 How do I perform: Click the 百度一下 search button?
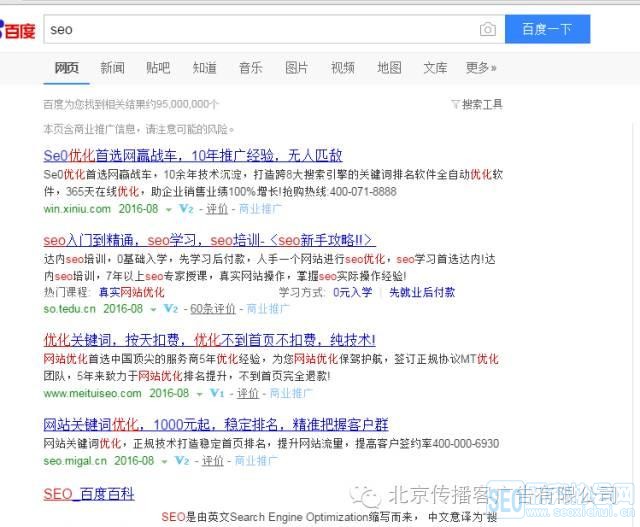[x=547, y=29]
